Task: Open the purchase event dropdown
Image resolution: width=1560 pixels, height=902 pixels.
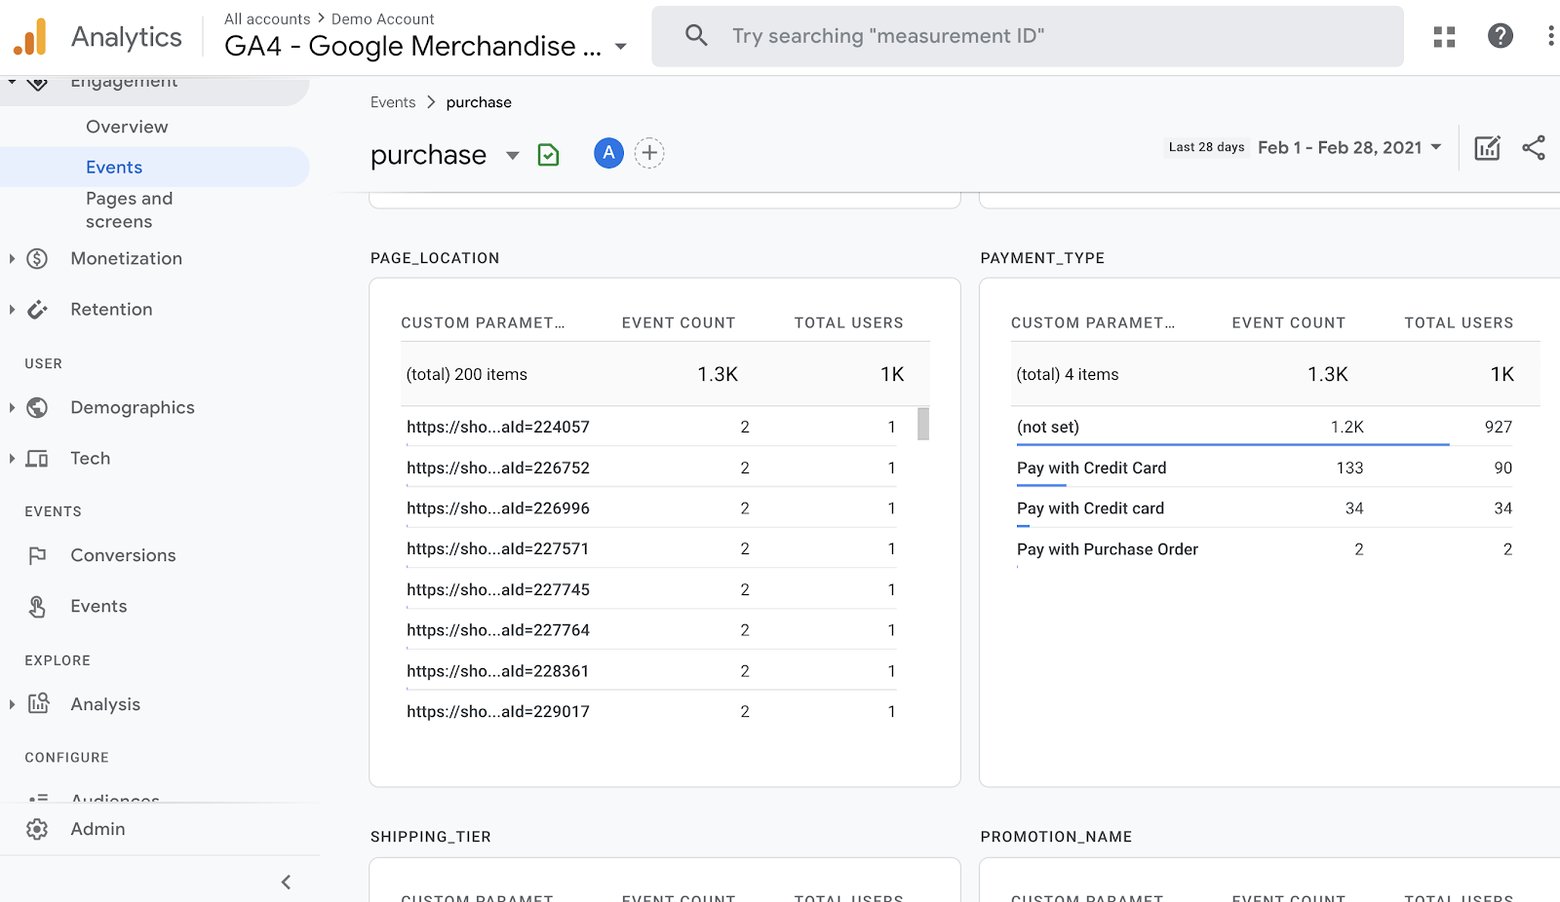Action: (x=512, y=156)
